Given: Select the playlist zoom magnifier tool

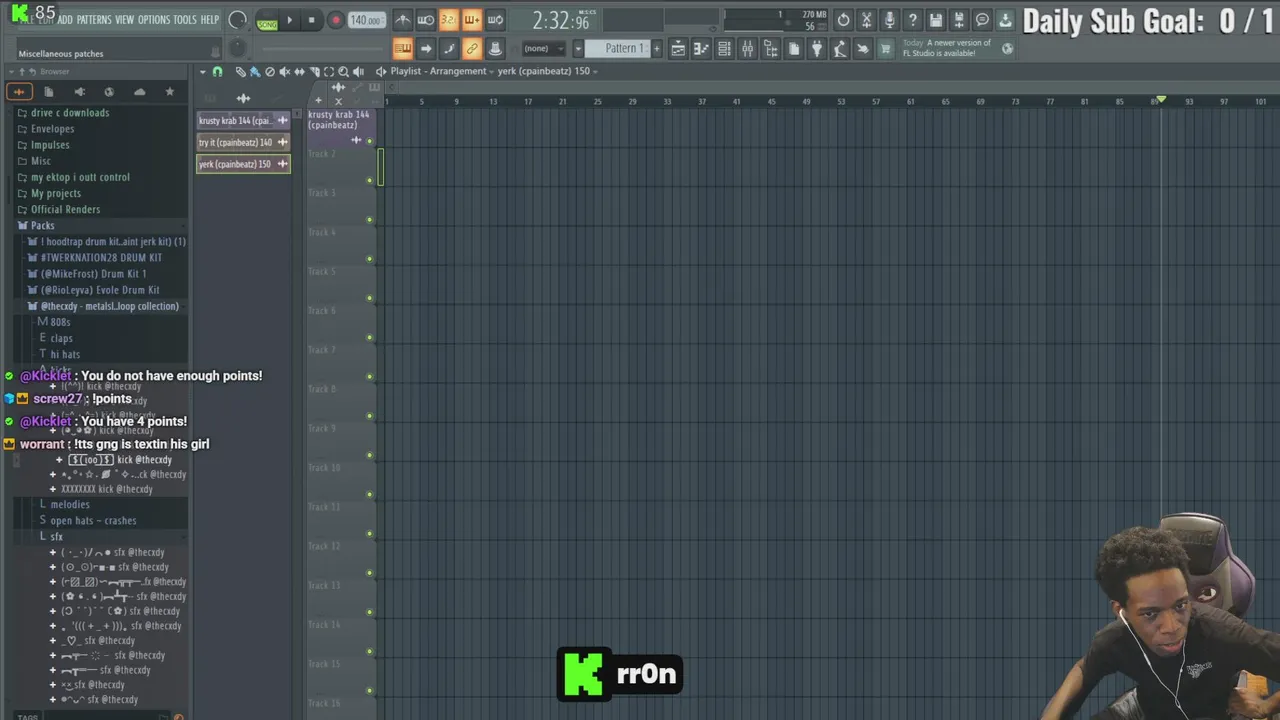Looking at the screenshot, I should (x=343, y=72).
